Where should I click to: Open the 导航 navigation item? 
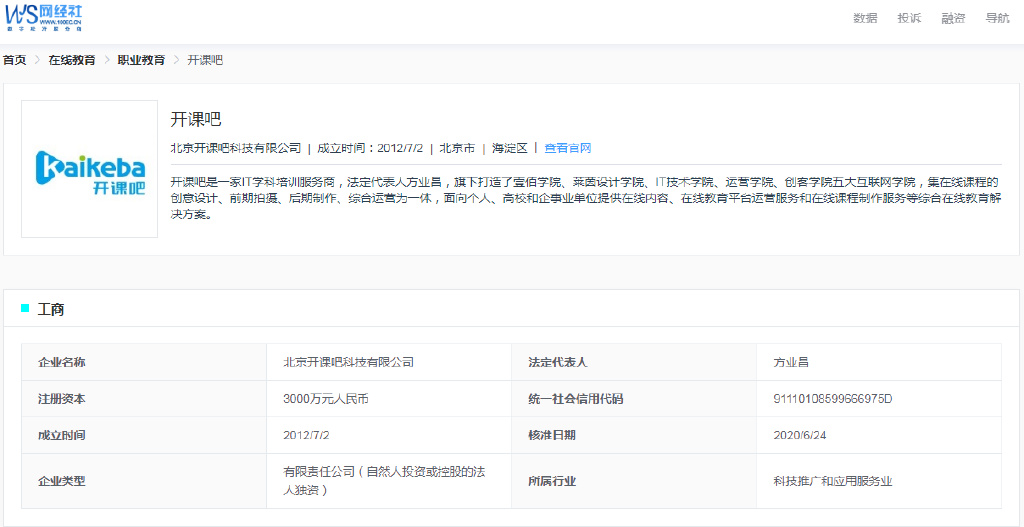tap(997, 18)
